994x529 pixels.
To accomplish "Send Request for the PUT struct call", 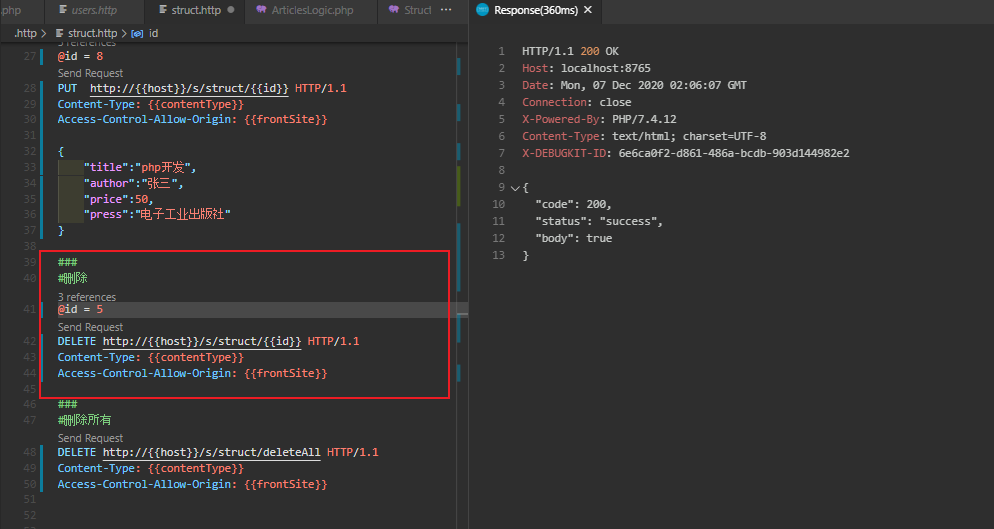I will point(90,73).
